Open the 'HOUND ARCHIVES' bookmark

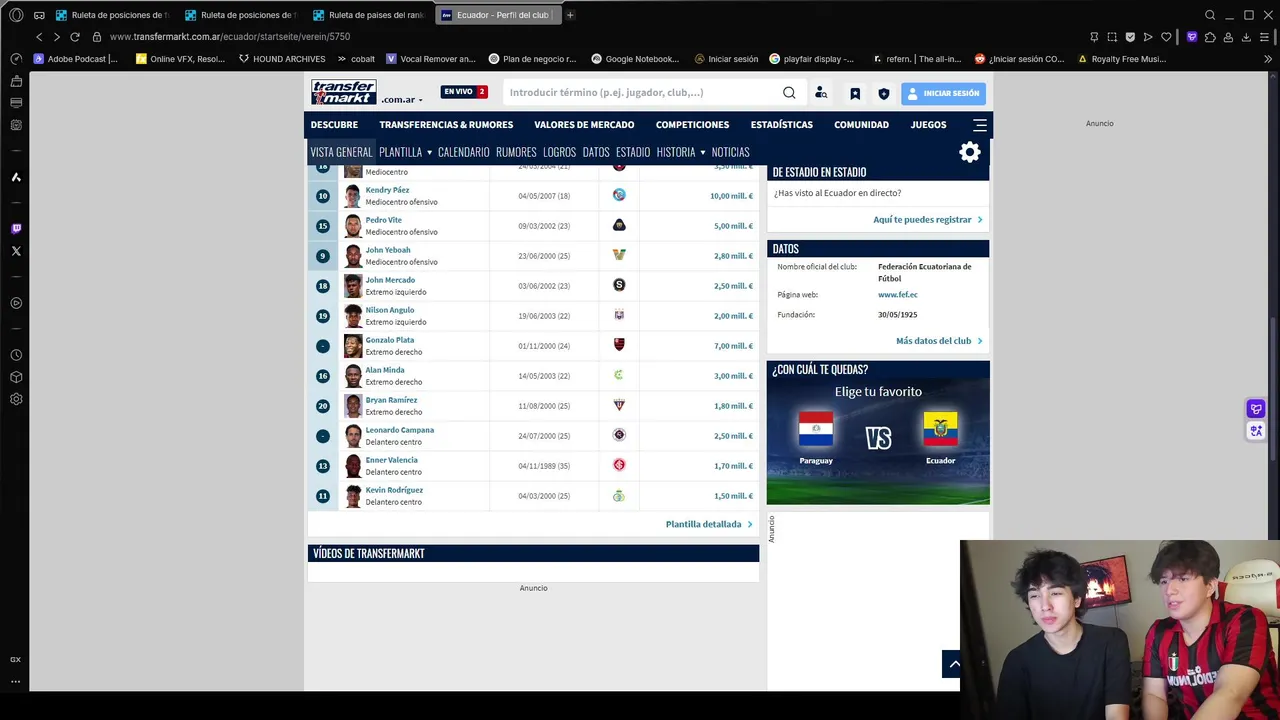282,59
